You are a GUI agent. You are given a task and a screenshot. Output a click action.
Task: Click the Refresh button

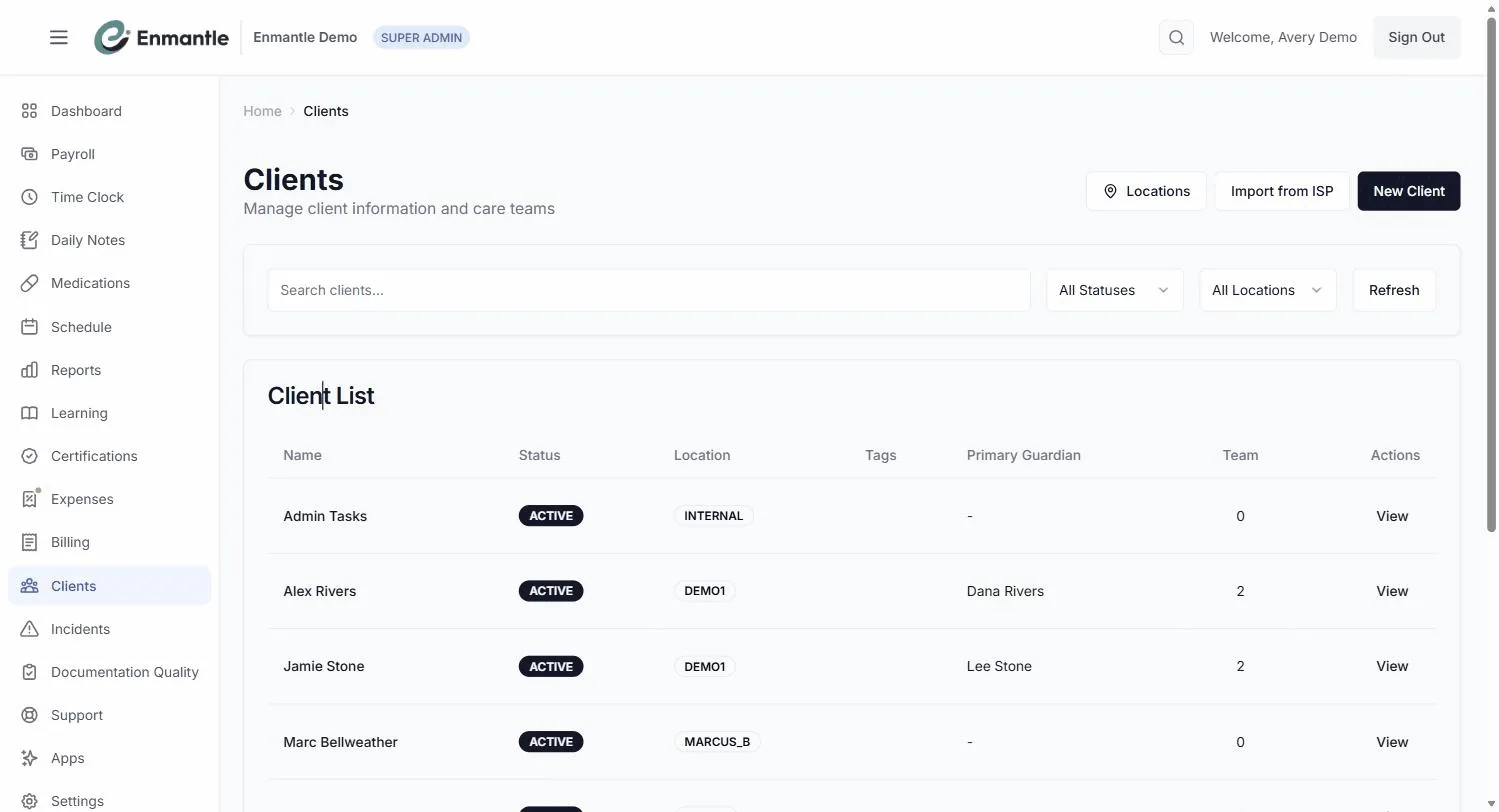(x=1393, y=290)
